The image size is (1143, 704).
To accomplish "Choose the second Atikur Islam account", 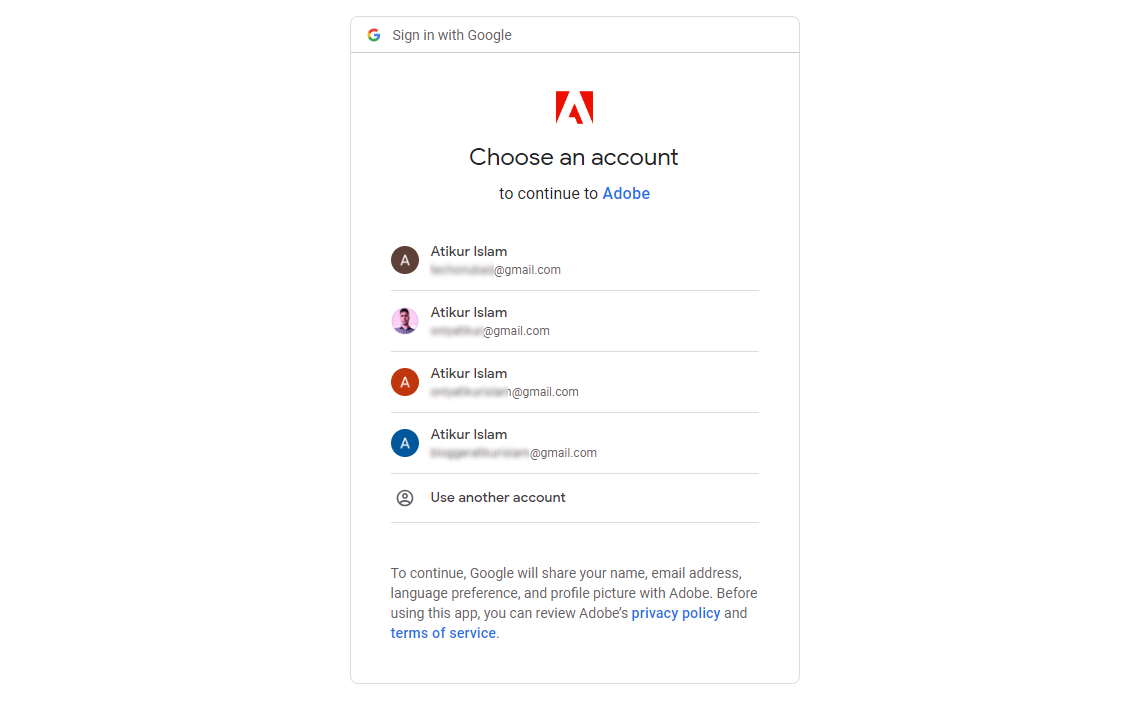I will coord(574,320).
